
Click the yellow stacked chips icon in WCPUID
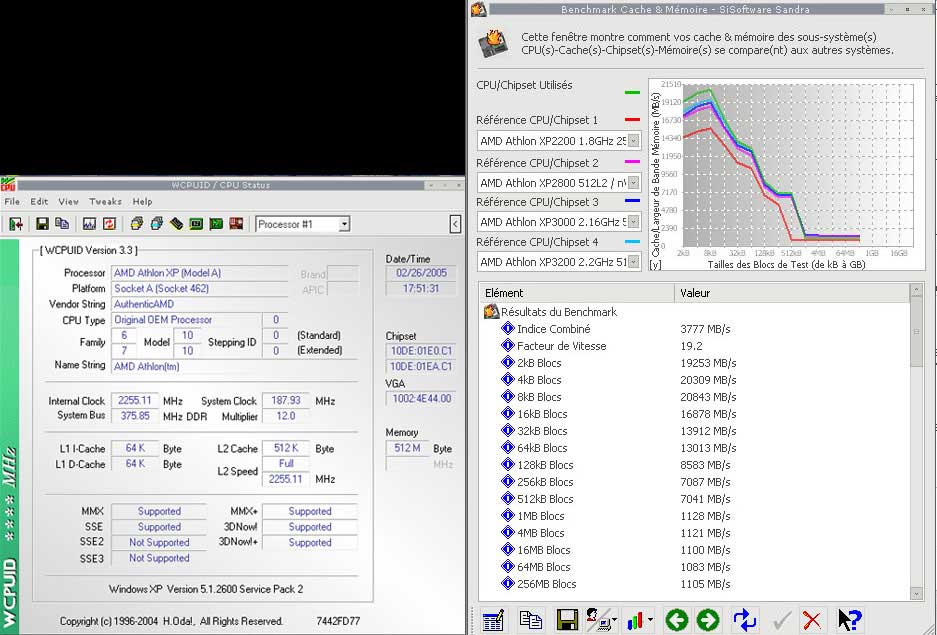click(x=136, y=224)
